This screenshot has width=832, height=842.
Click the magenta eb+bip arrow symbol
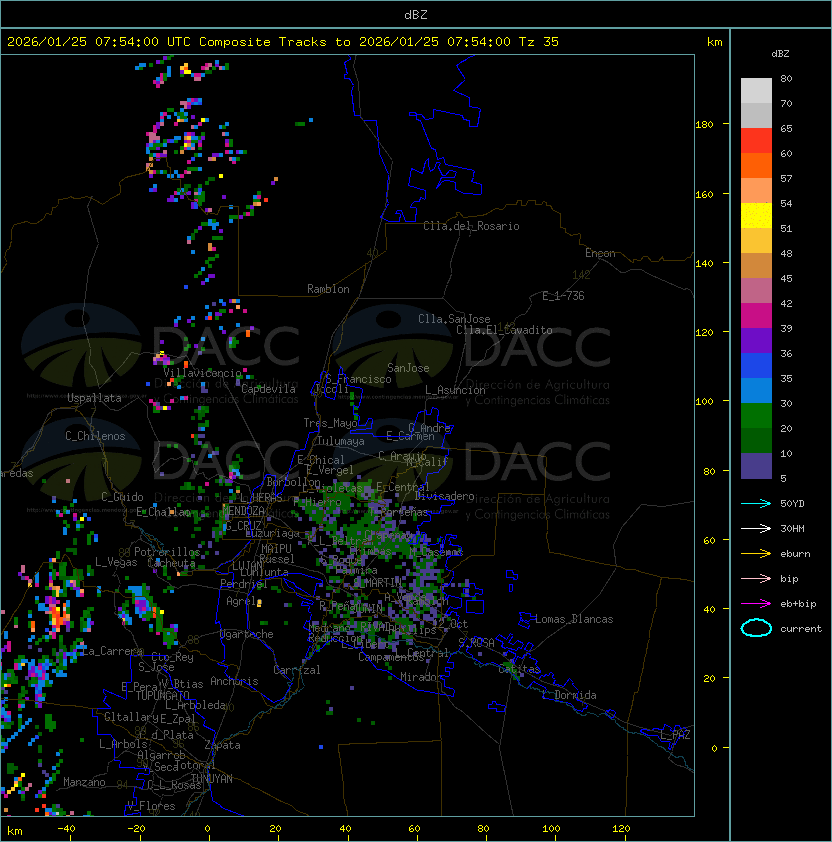756,604
